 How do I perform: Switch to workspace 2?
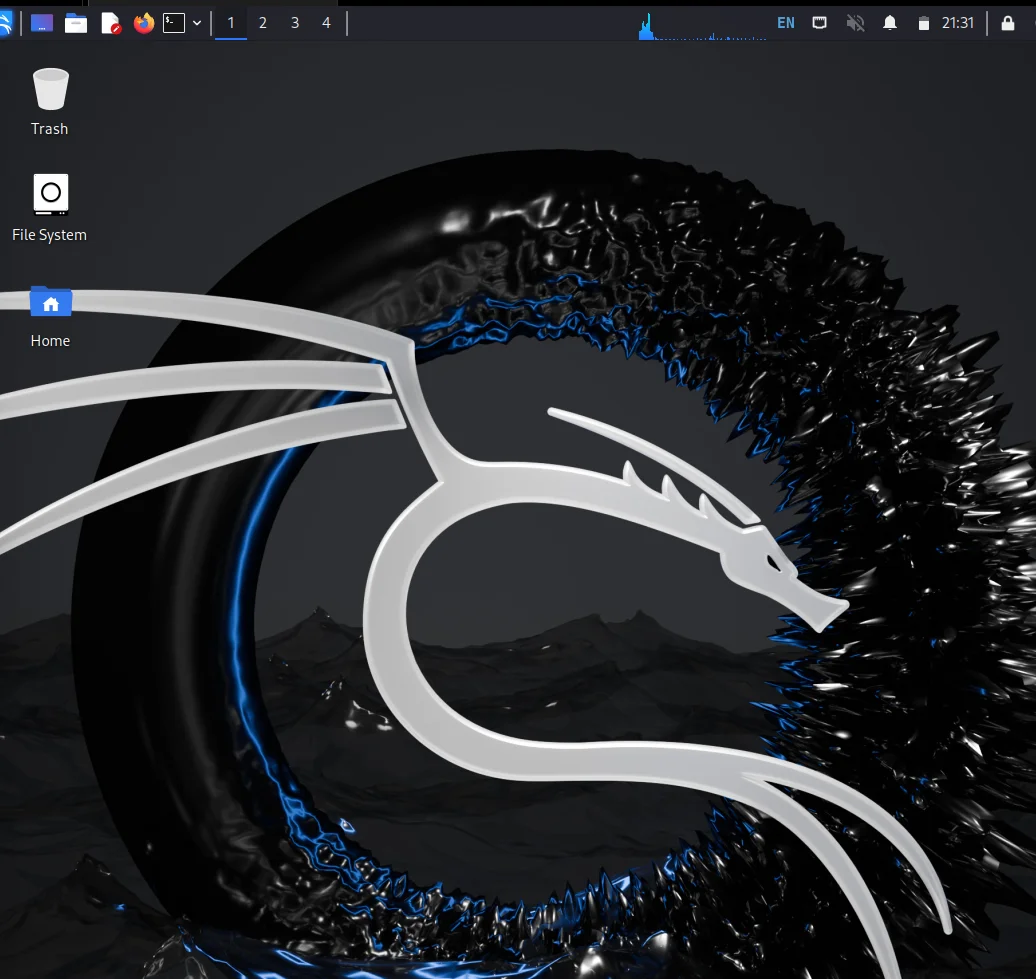tap(263, 23)
